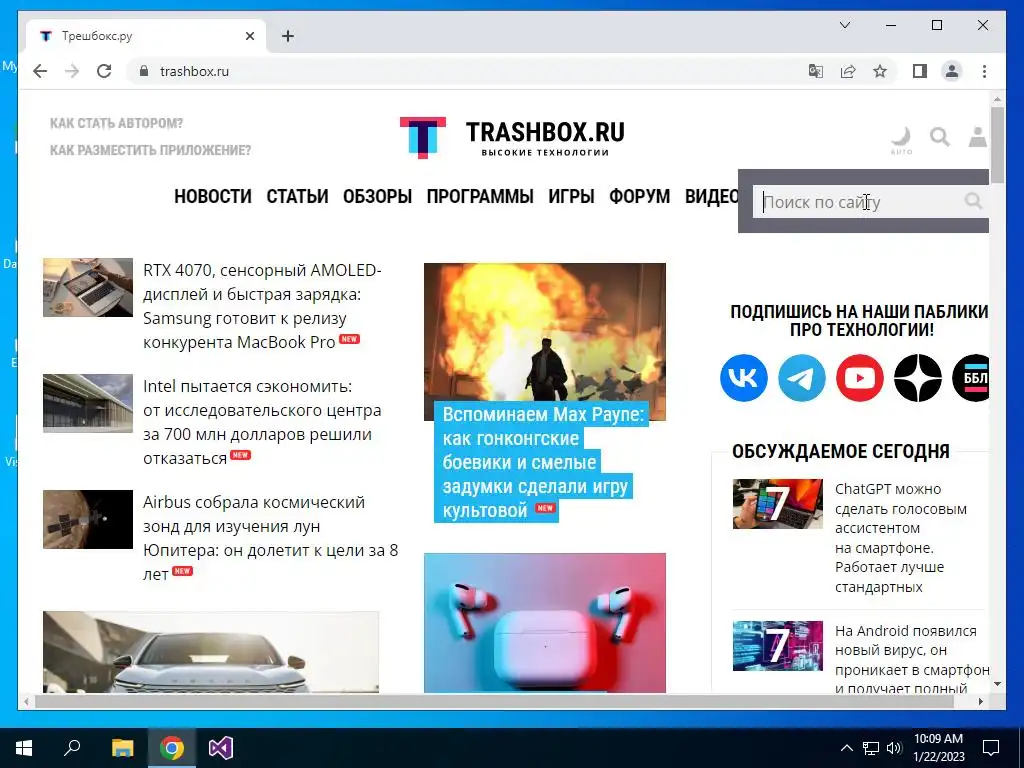The height and width of the screenshot is (768, 1024).
Task: Click the Android virus article thumbnail
Action: tap(778, 645)
